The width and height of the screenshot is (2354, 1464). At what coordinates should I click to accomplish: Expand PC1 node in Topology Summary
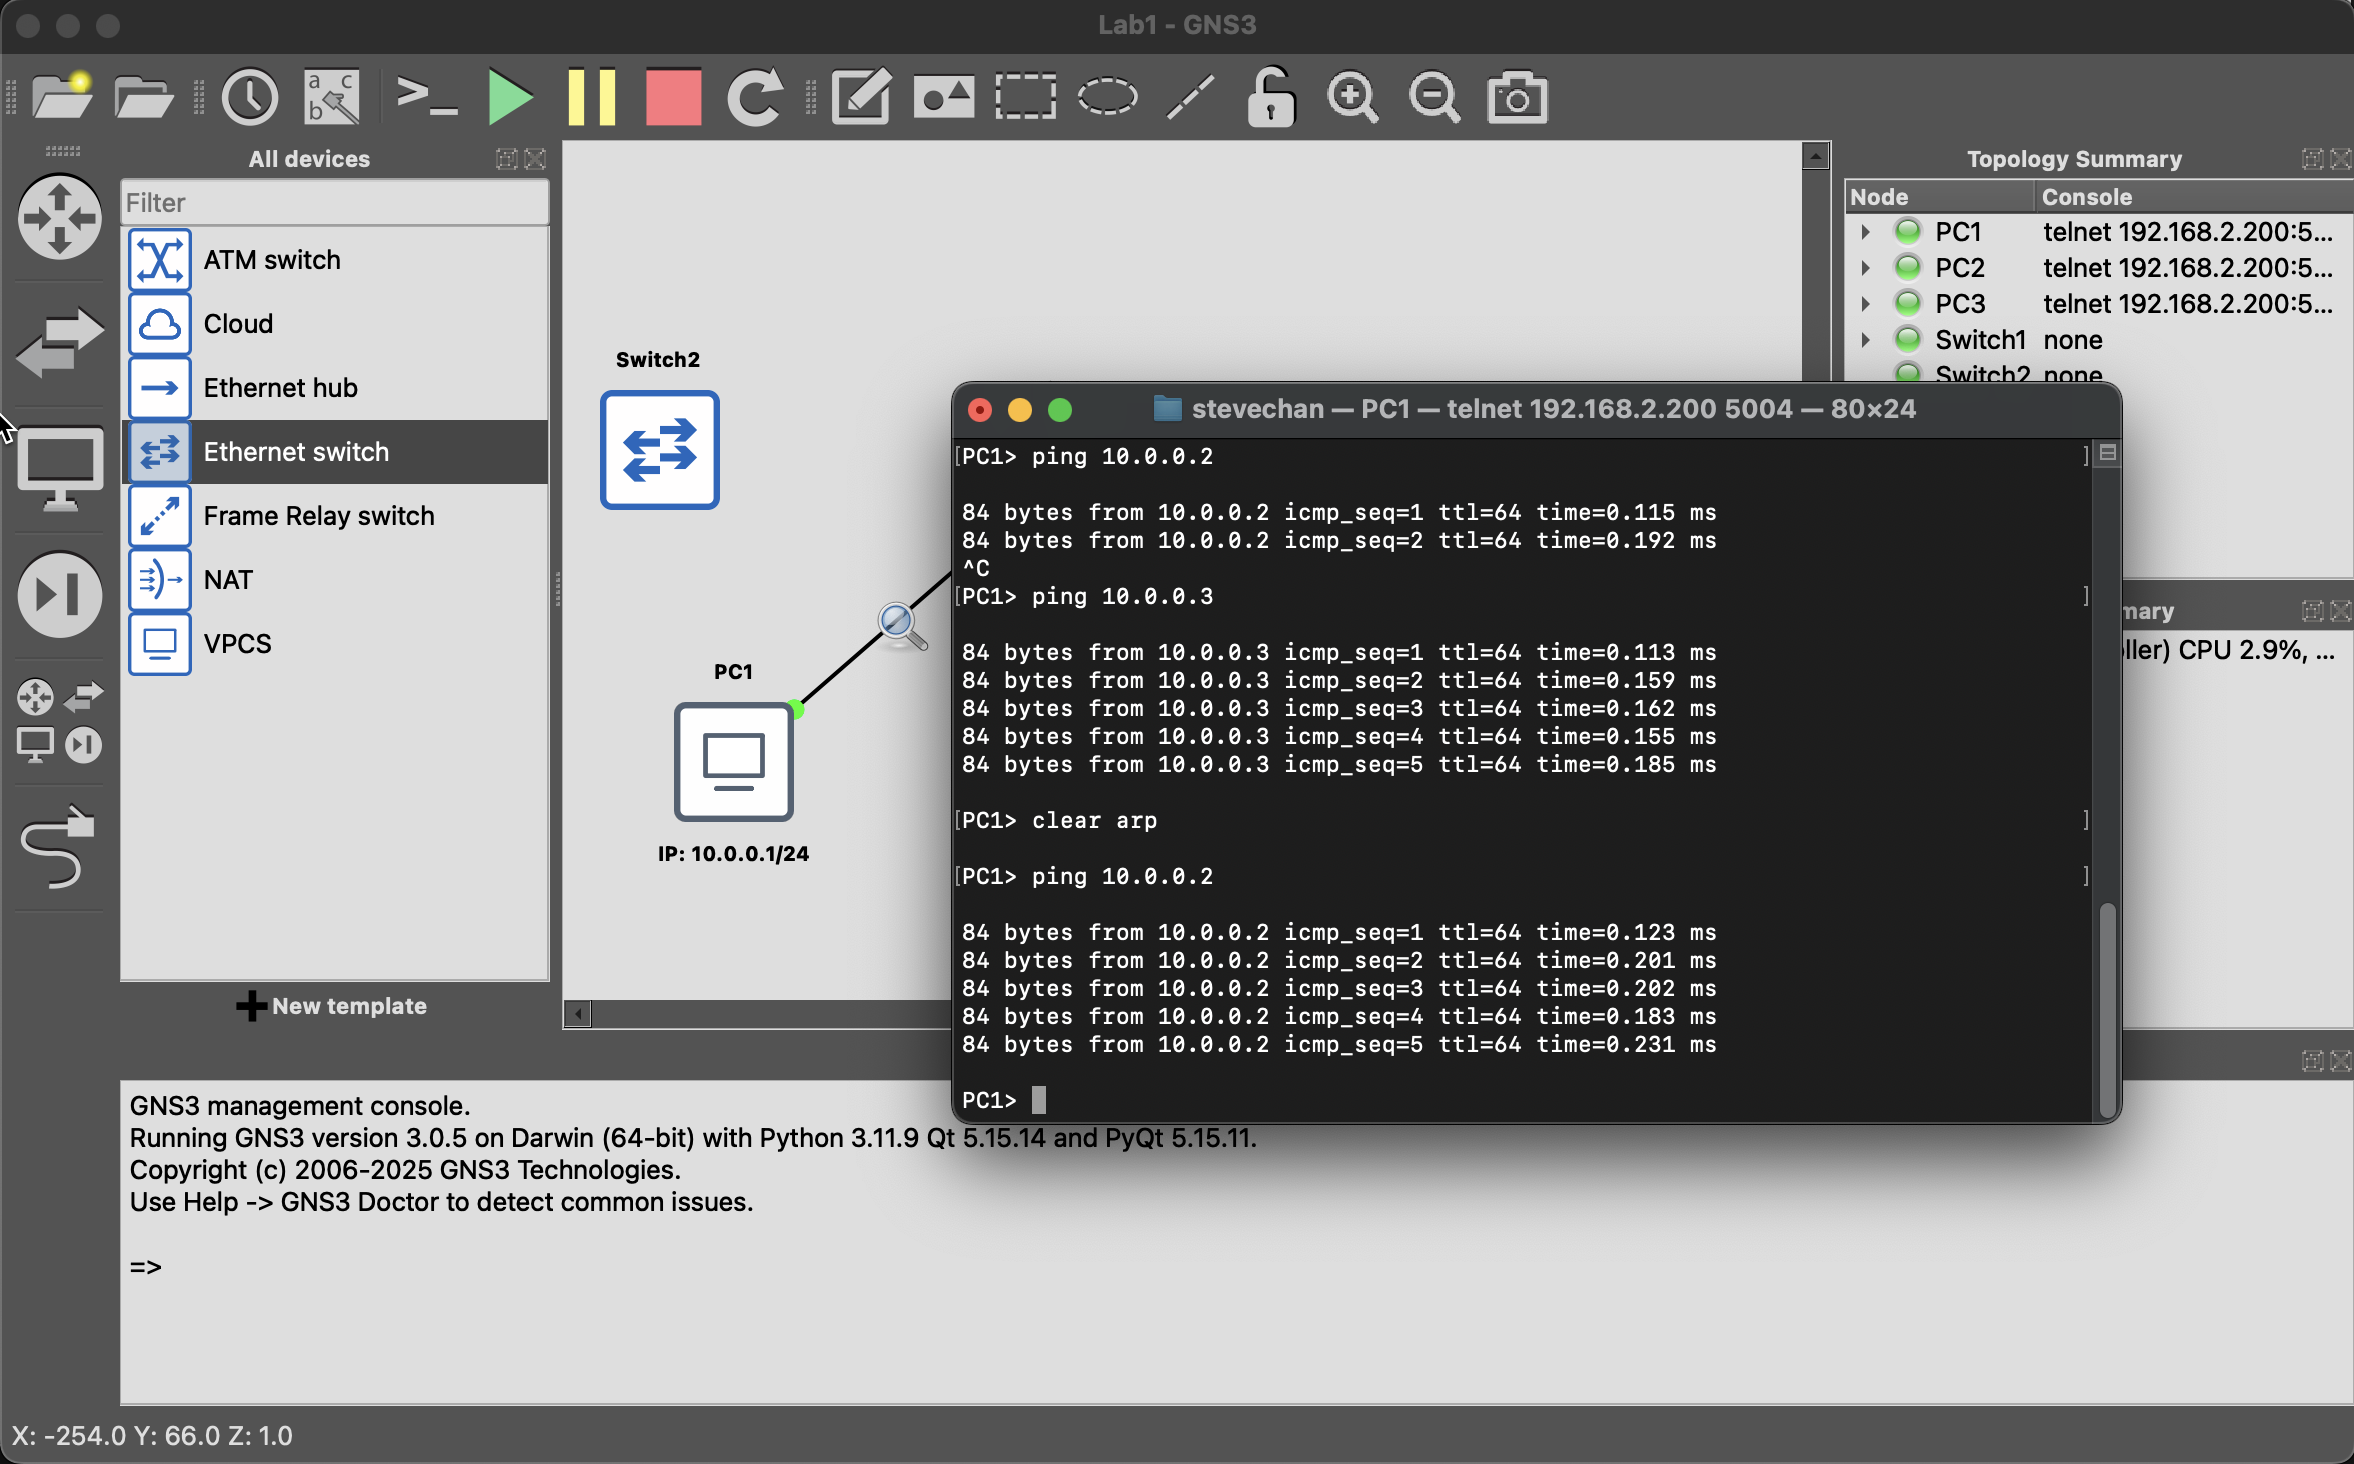[1866, 232]
